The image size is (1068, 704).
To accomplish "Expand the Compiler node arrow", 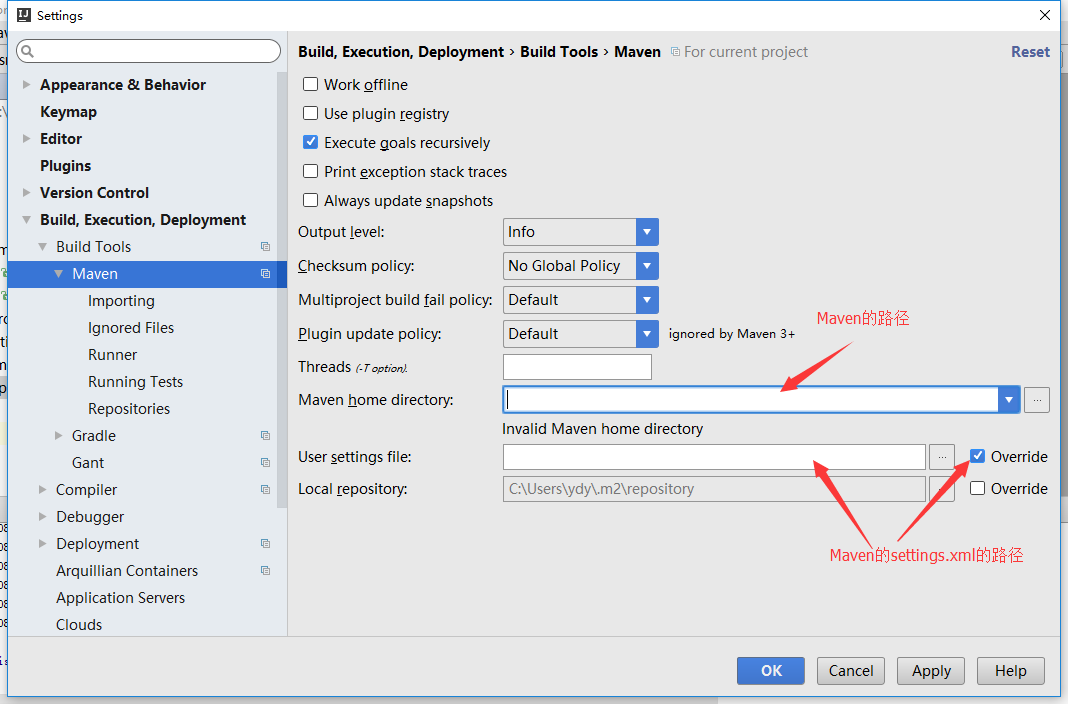I will tap(43, 490).
